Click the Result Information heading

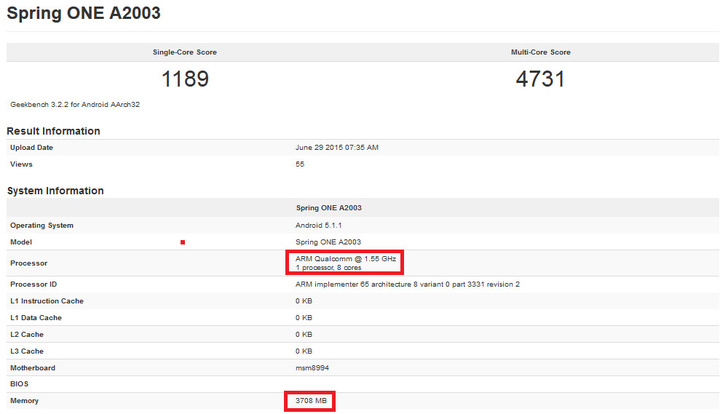pos(53,131)
